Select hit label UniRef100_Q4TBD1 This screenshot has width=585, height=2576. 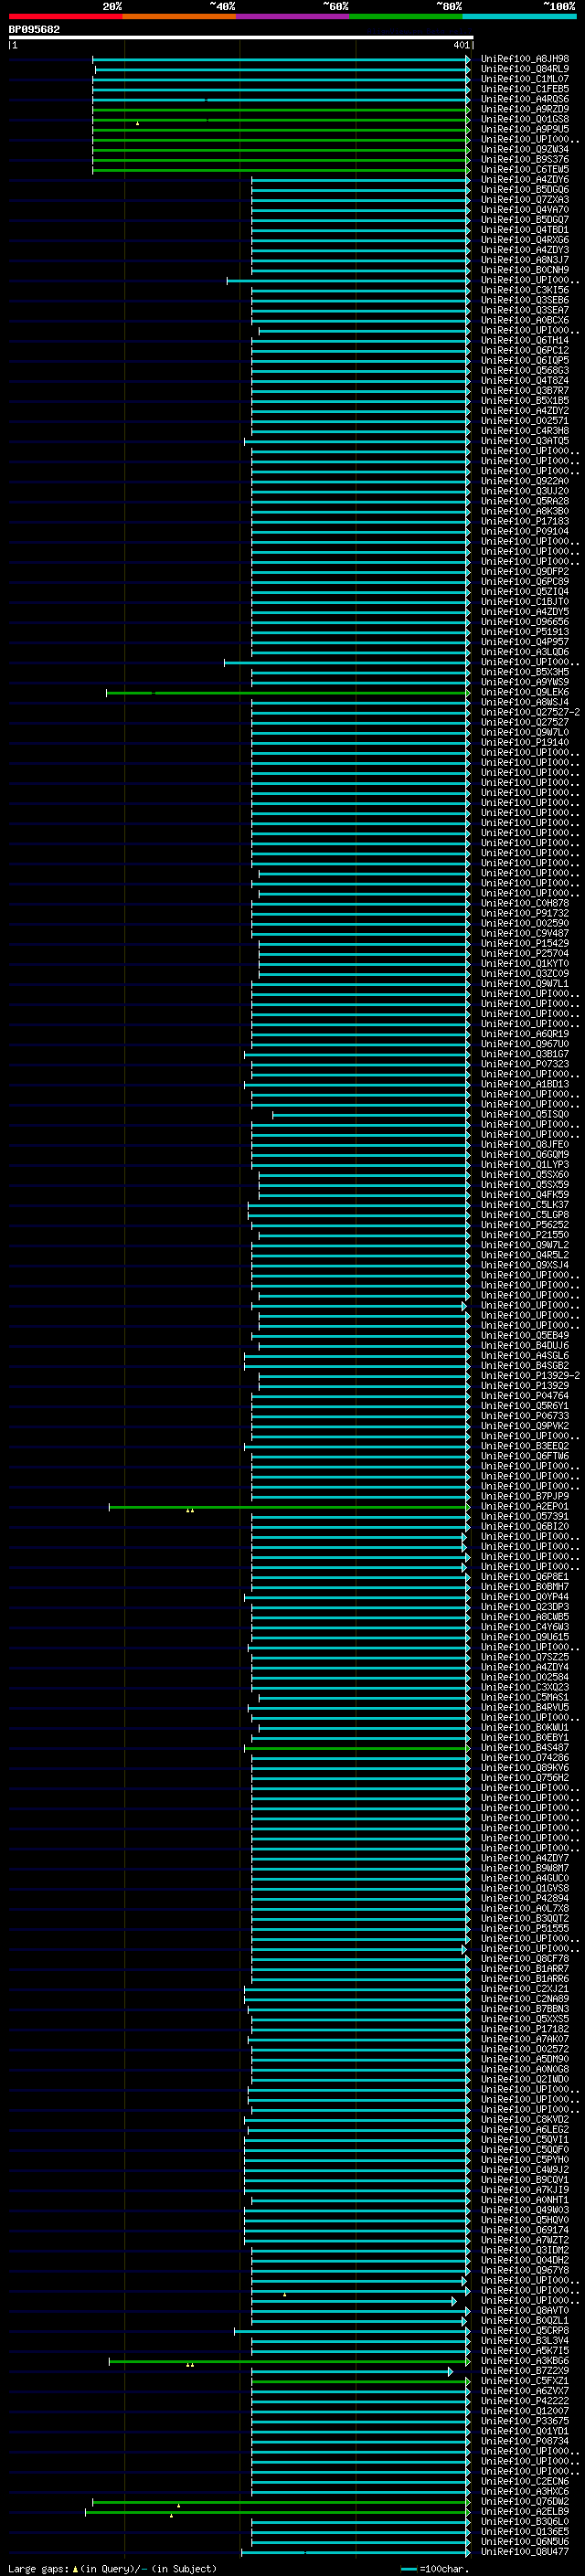click(x=525, y=230)
